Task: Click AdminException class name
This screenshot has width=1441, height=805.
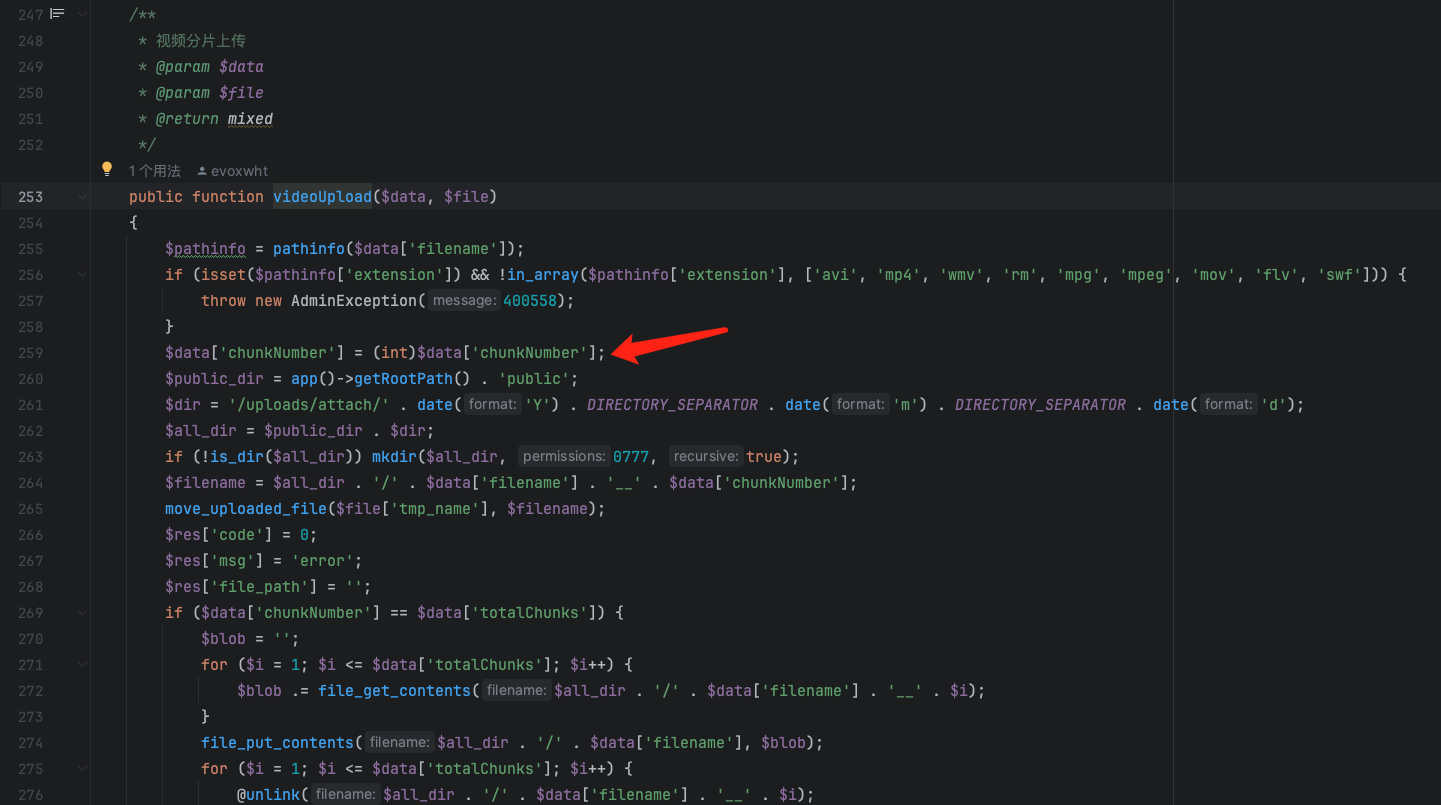Action: [354, 301]
